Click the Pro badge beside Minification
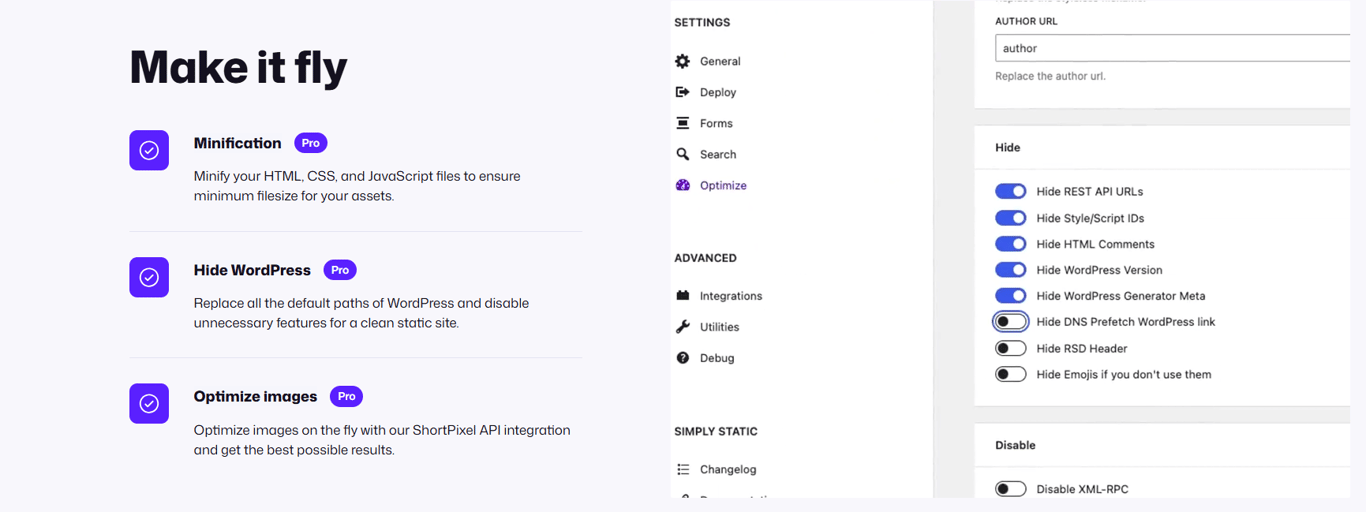The width and height of the screenshot is (1366, 512). click(x=311, y=143)
